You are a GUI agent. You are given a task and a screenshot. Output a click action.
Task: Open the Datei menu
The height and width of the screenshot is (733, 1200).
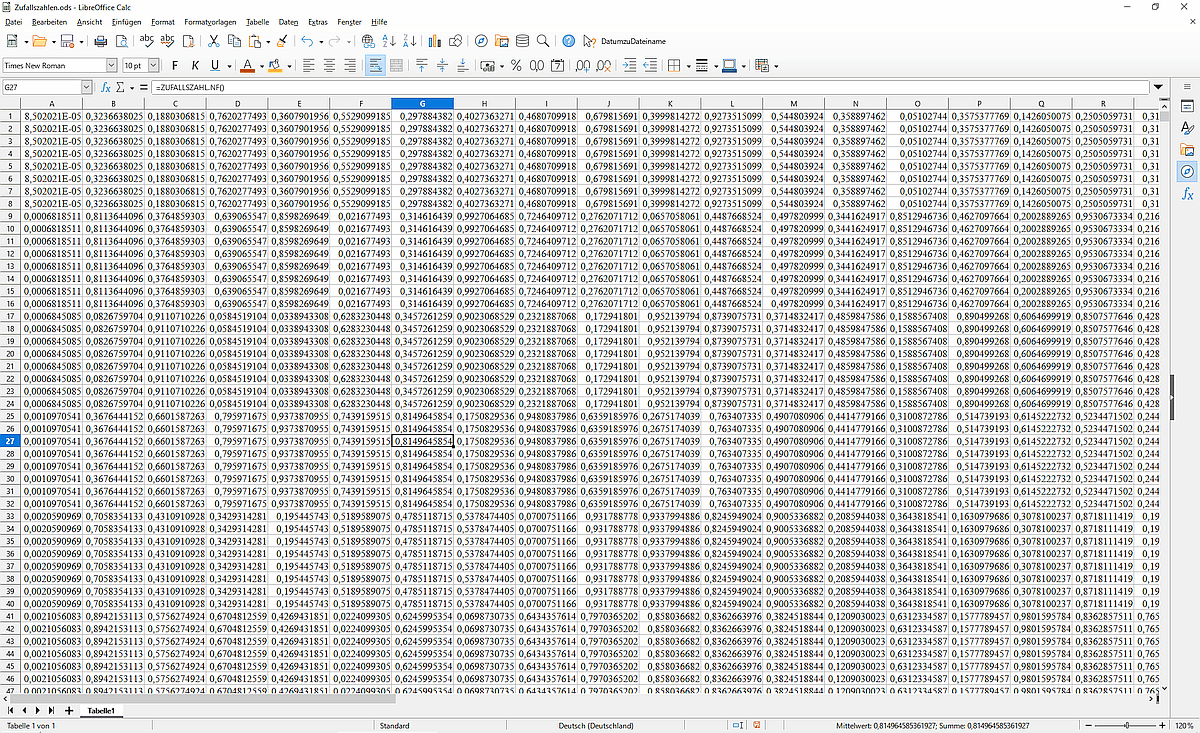[x=14, y=21]
